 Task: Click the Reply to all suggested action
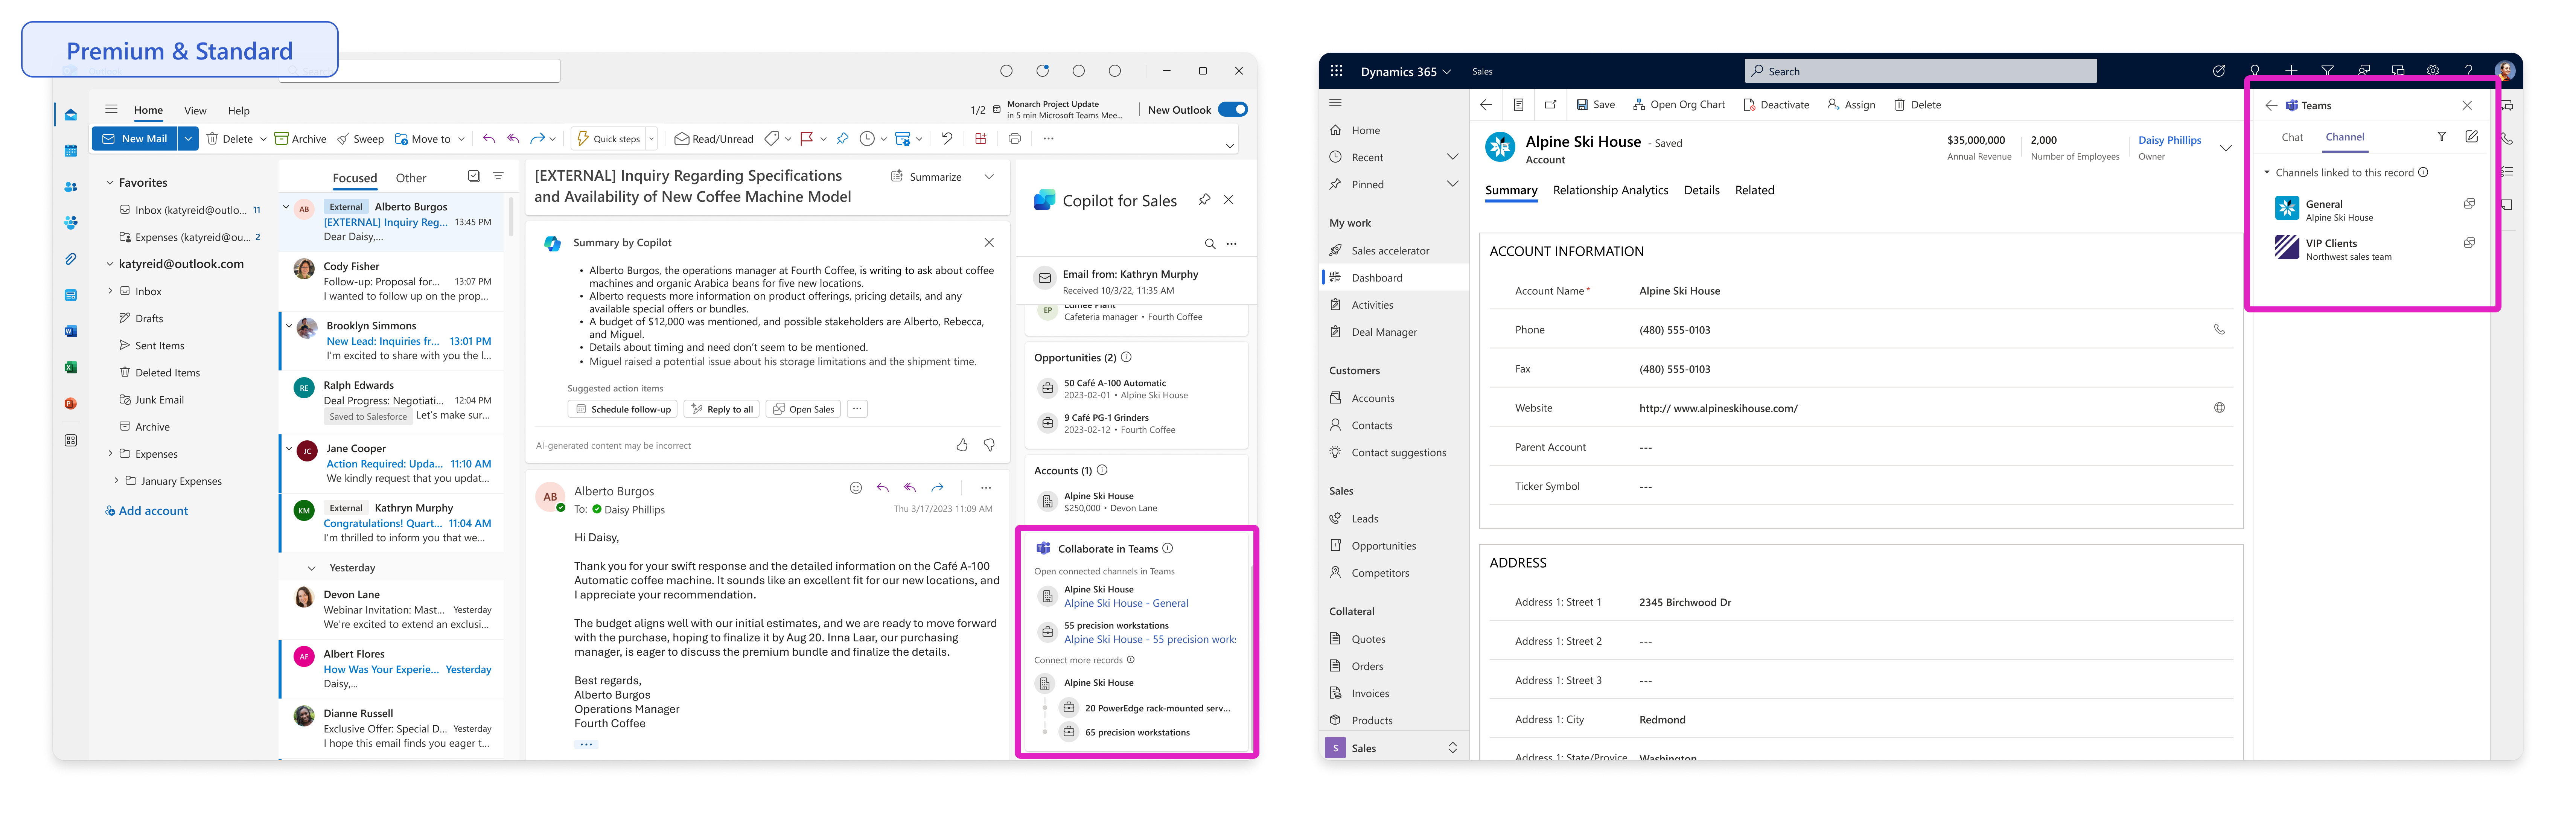pyautogui.click(x=721, y=409)
